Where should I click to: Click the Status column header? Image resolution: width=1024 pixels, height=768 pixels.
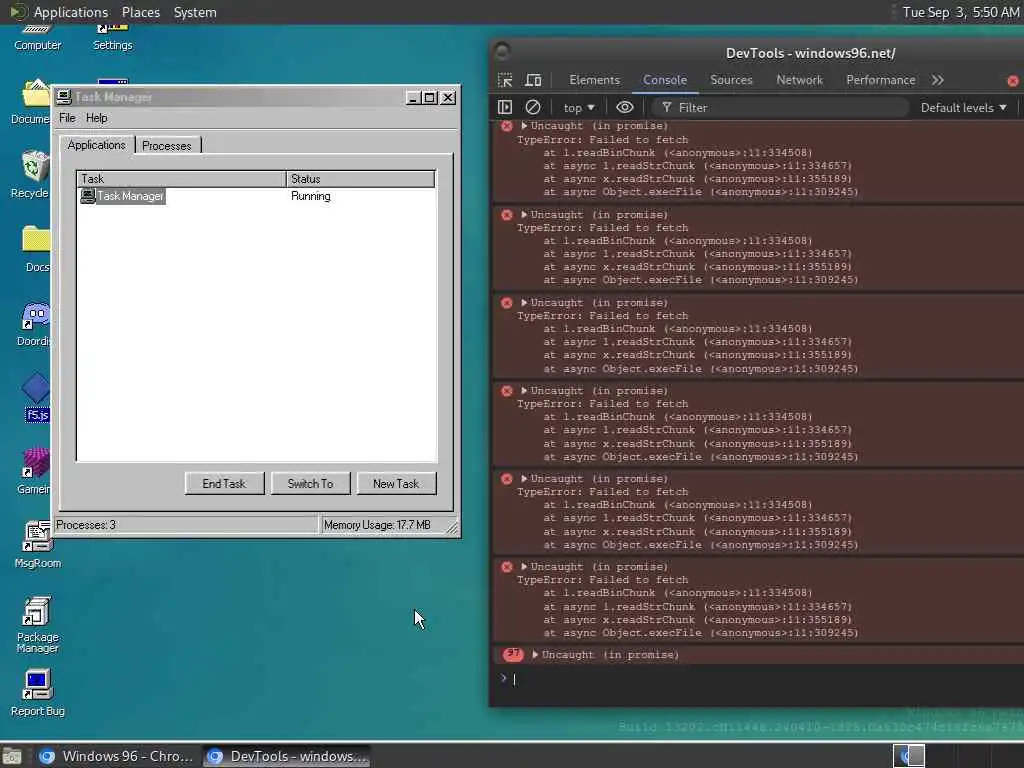point(360,179)
